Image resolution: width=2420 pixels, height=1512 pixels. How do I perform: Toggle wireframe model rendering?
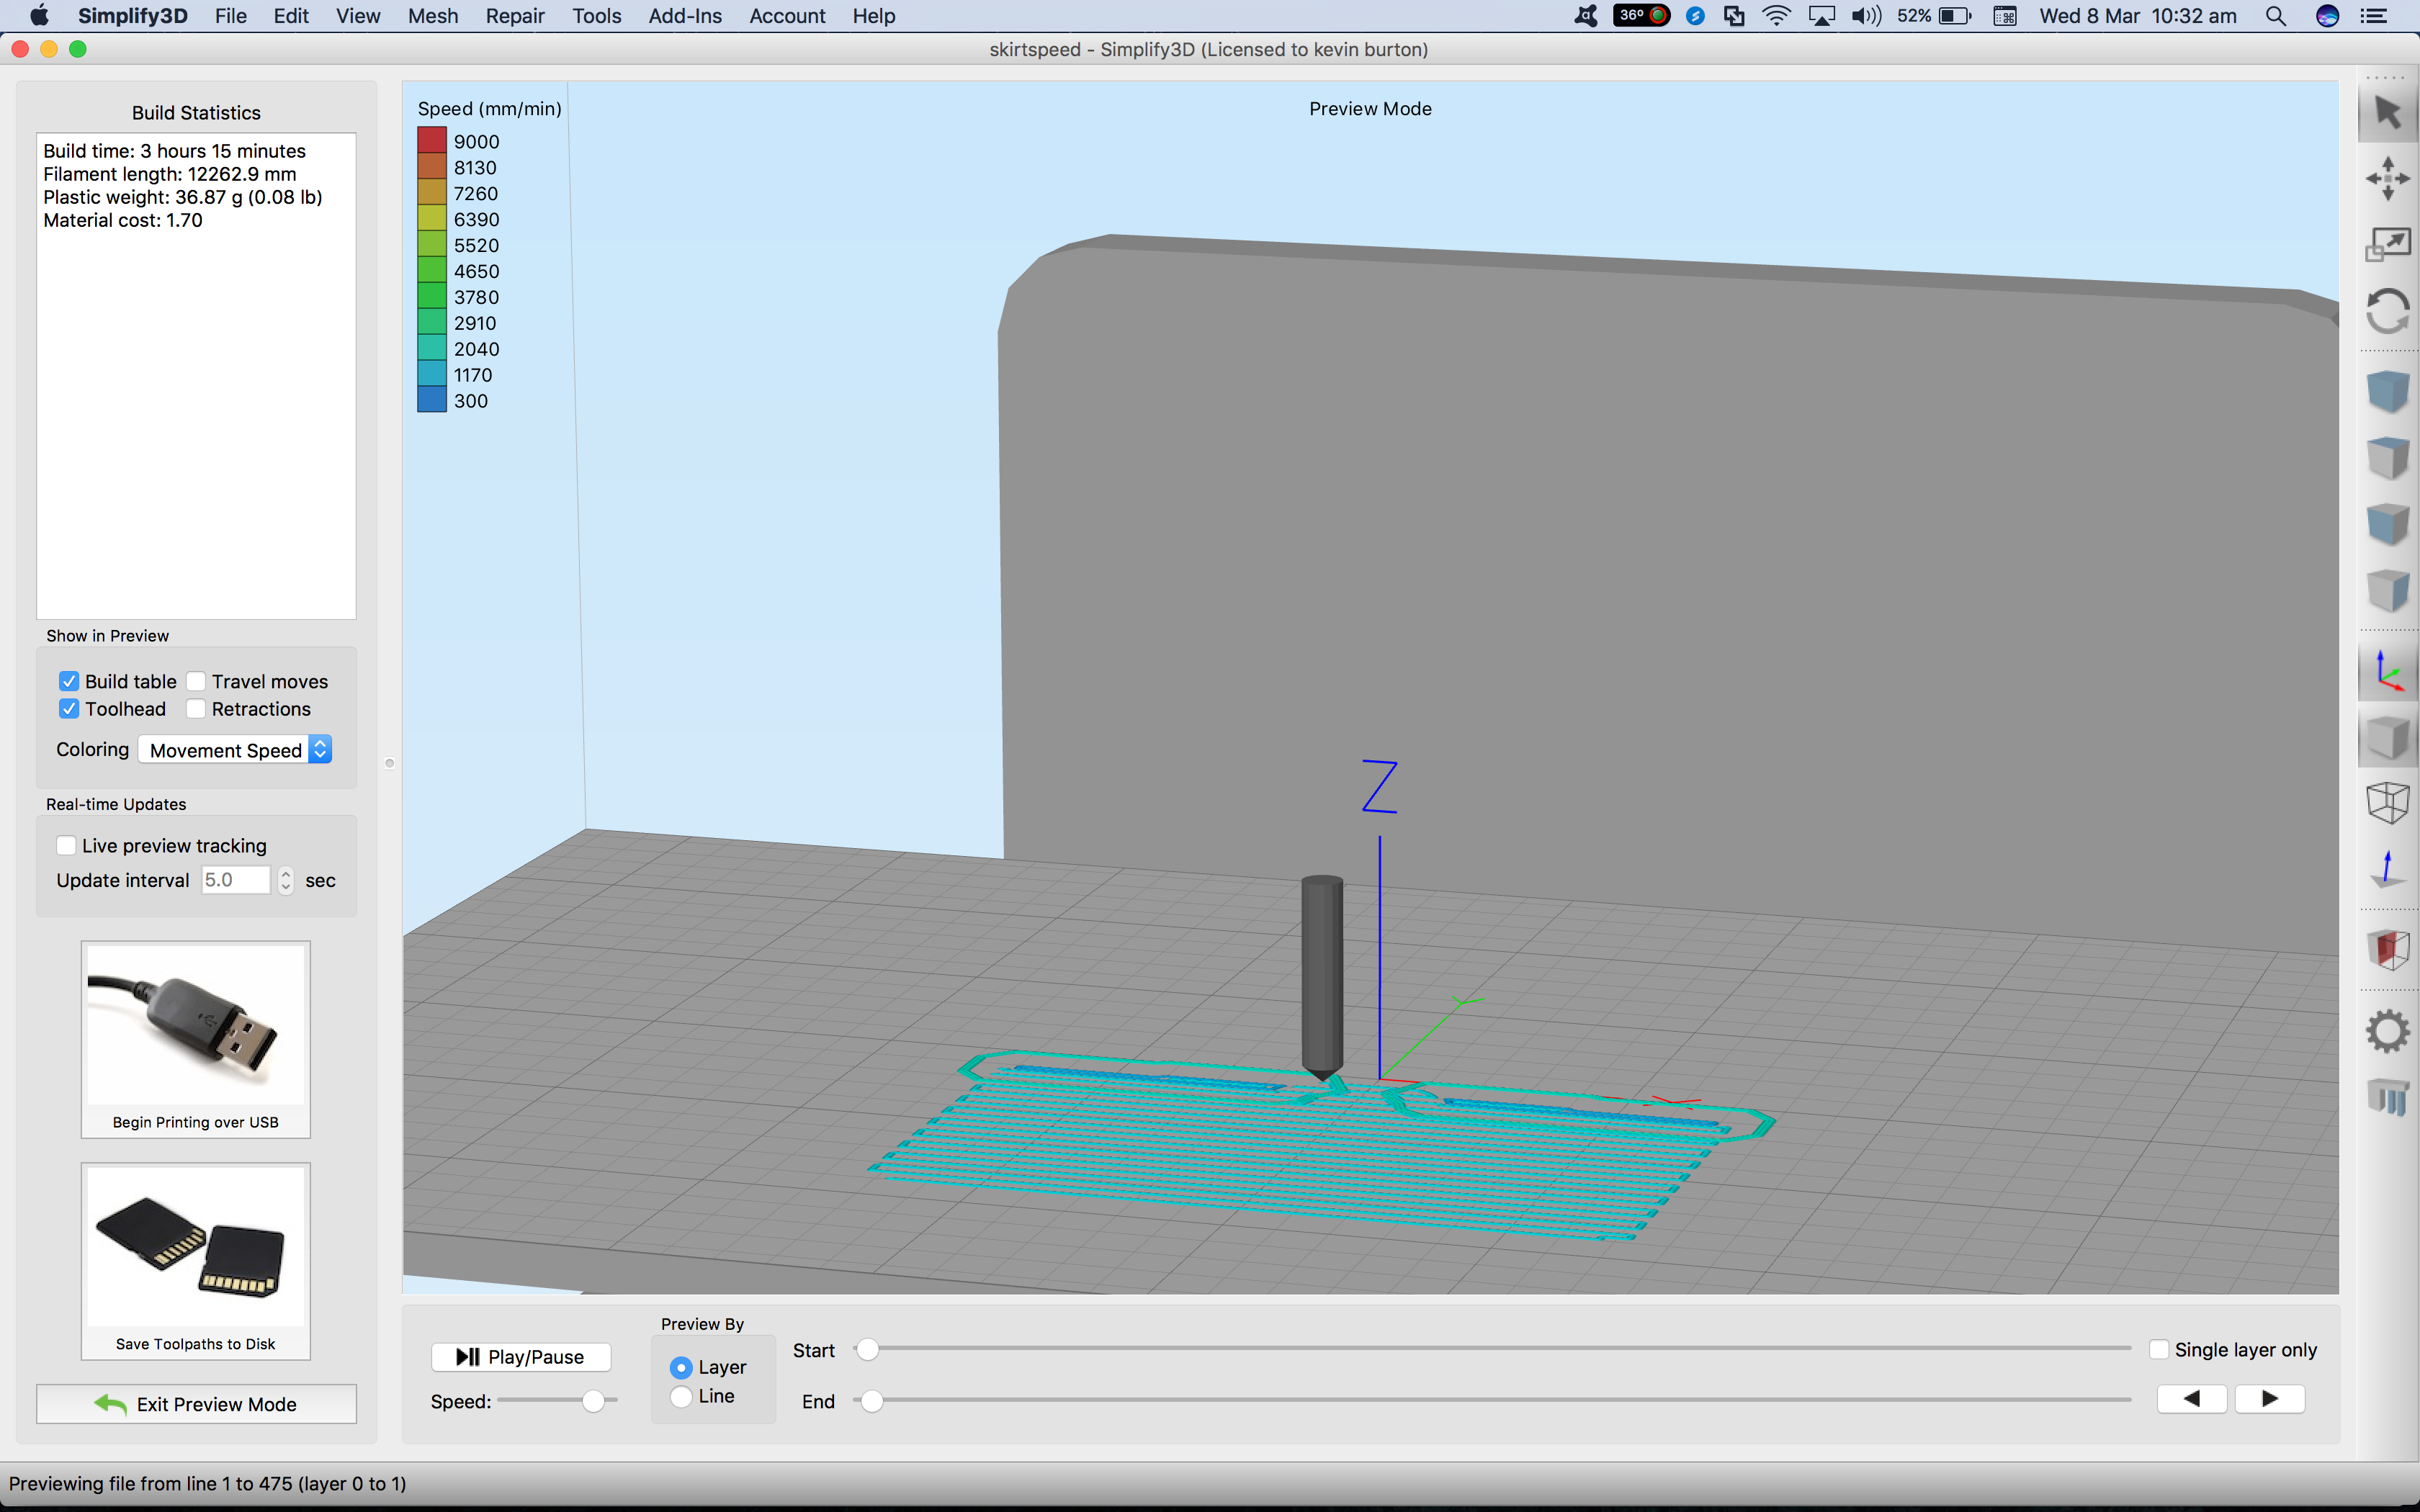click(x=2387, y=802)
